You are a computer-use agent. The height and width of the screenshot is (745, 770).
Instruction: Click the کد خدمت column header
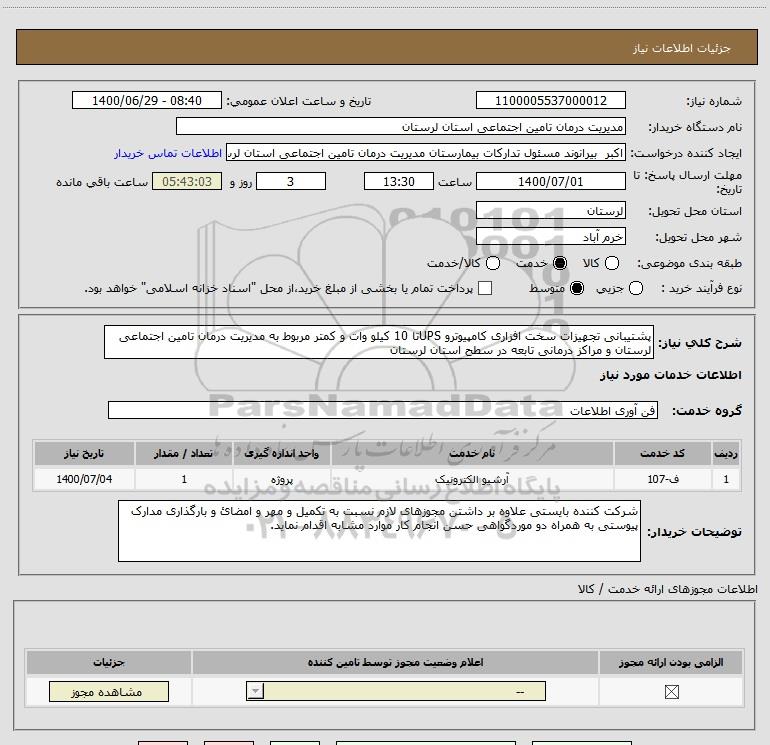(x=662, y=453)
